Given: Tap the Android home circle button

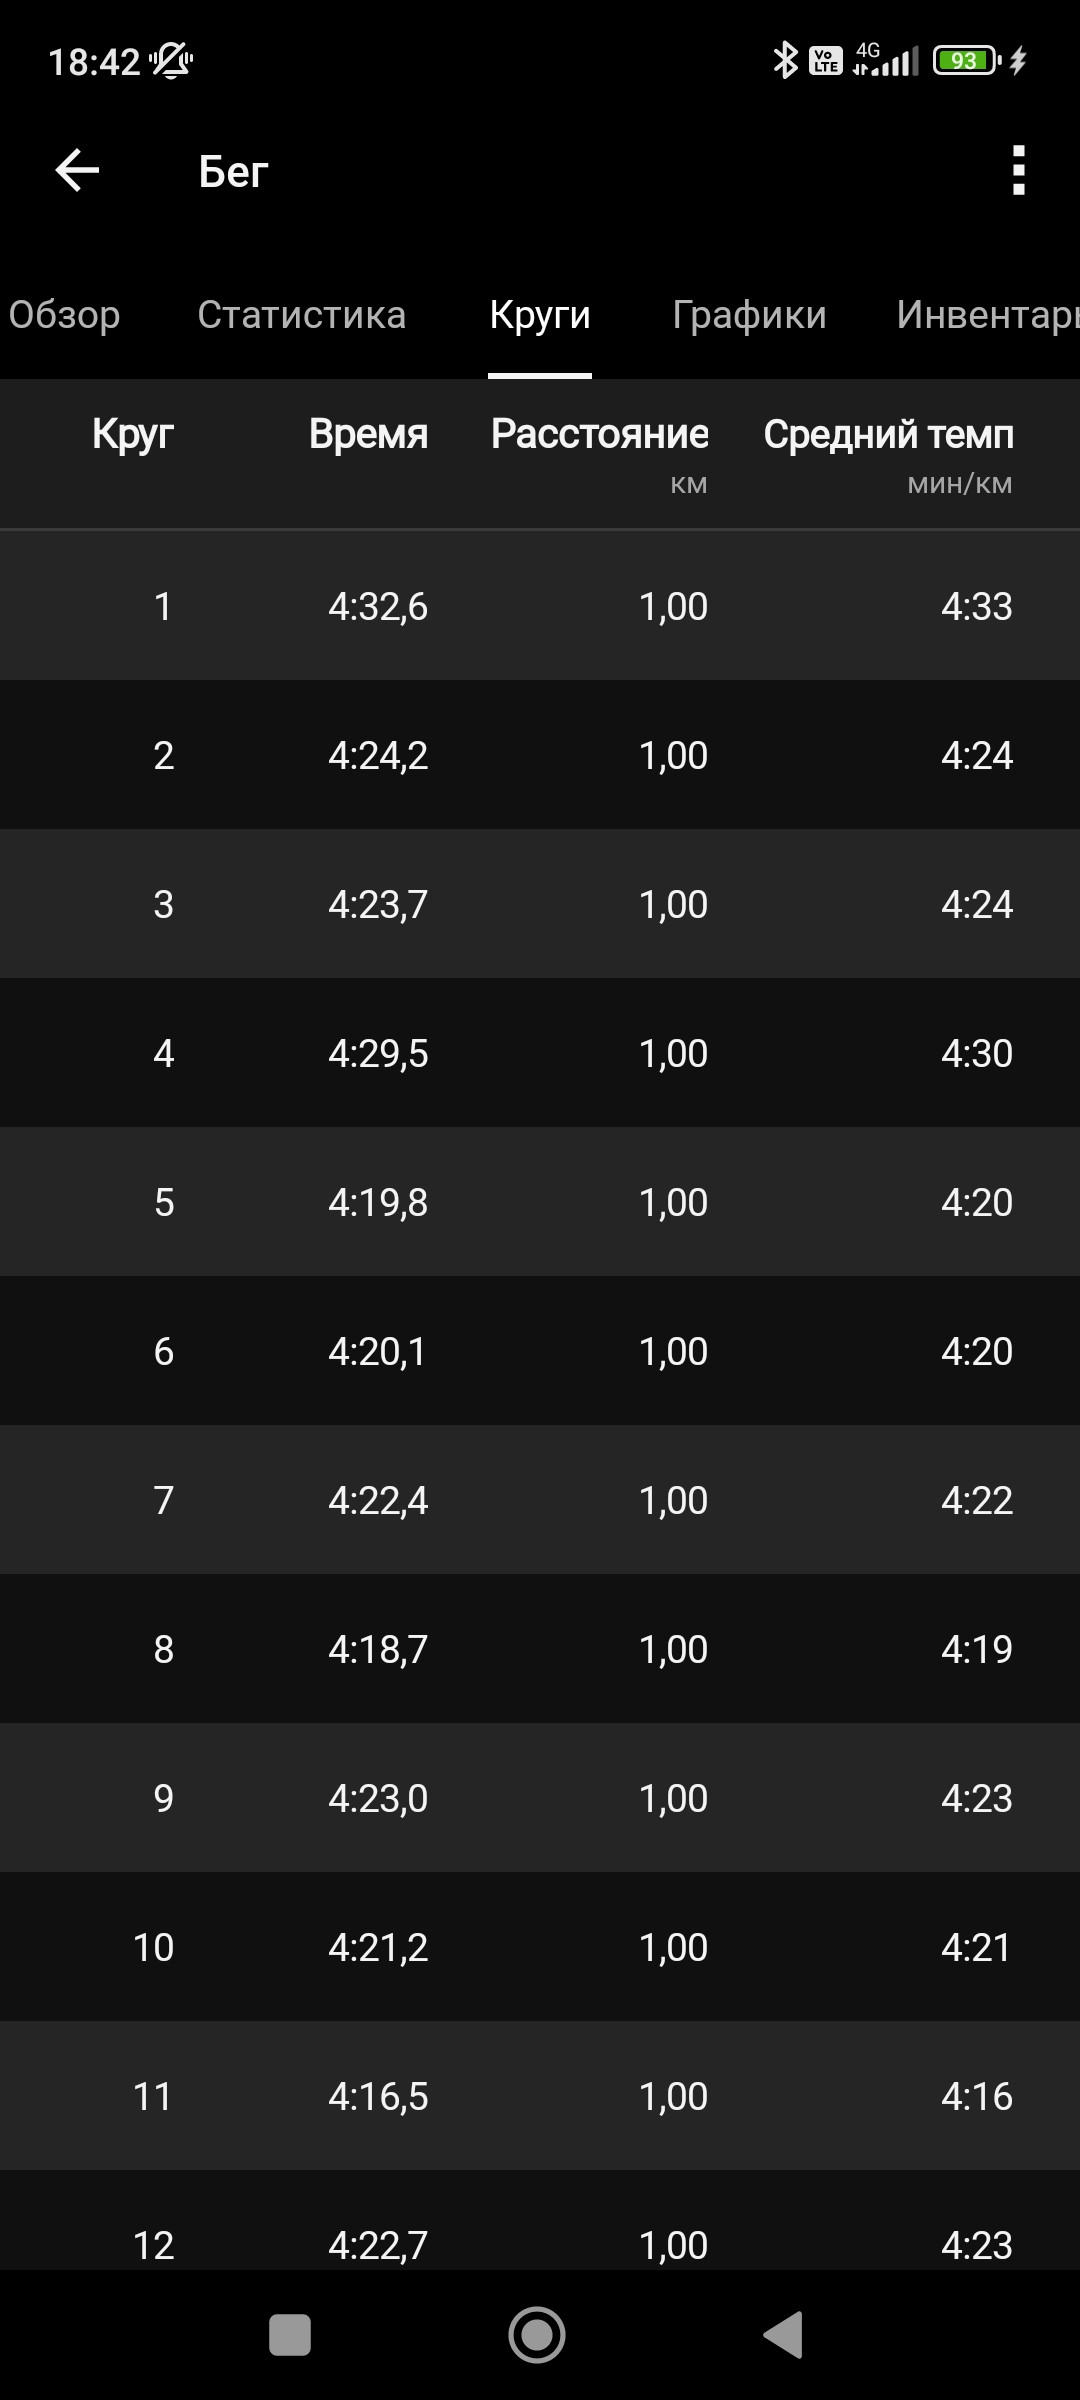Looking at the screenshot, I should [537, 2335].
